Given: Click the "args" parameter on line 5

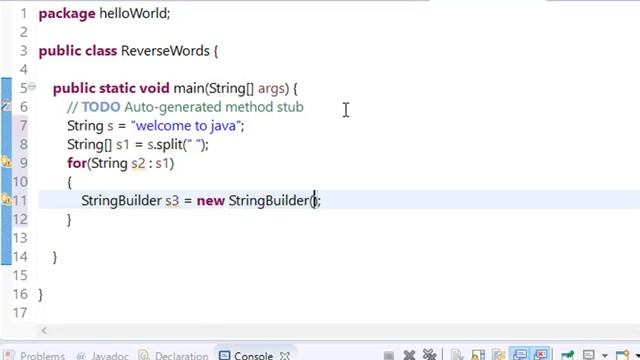Looking at the screenshot, I should coord(271,89).
